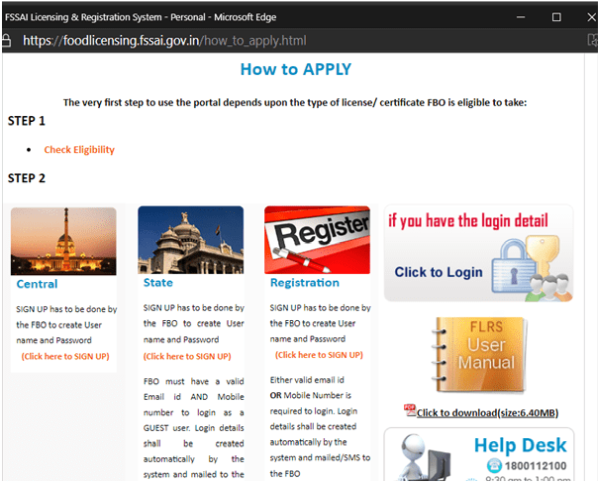Viewport: 600px width, 483px height.
Task: Click the SIGN UP link under State
Action: point(187,356)
